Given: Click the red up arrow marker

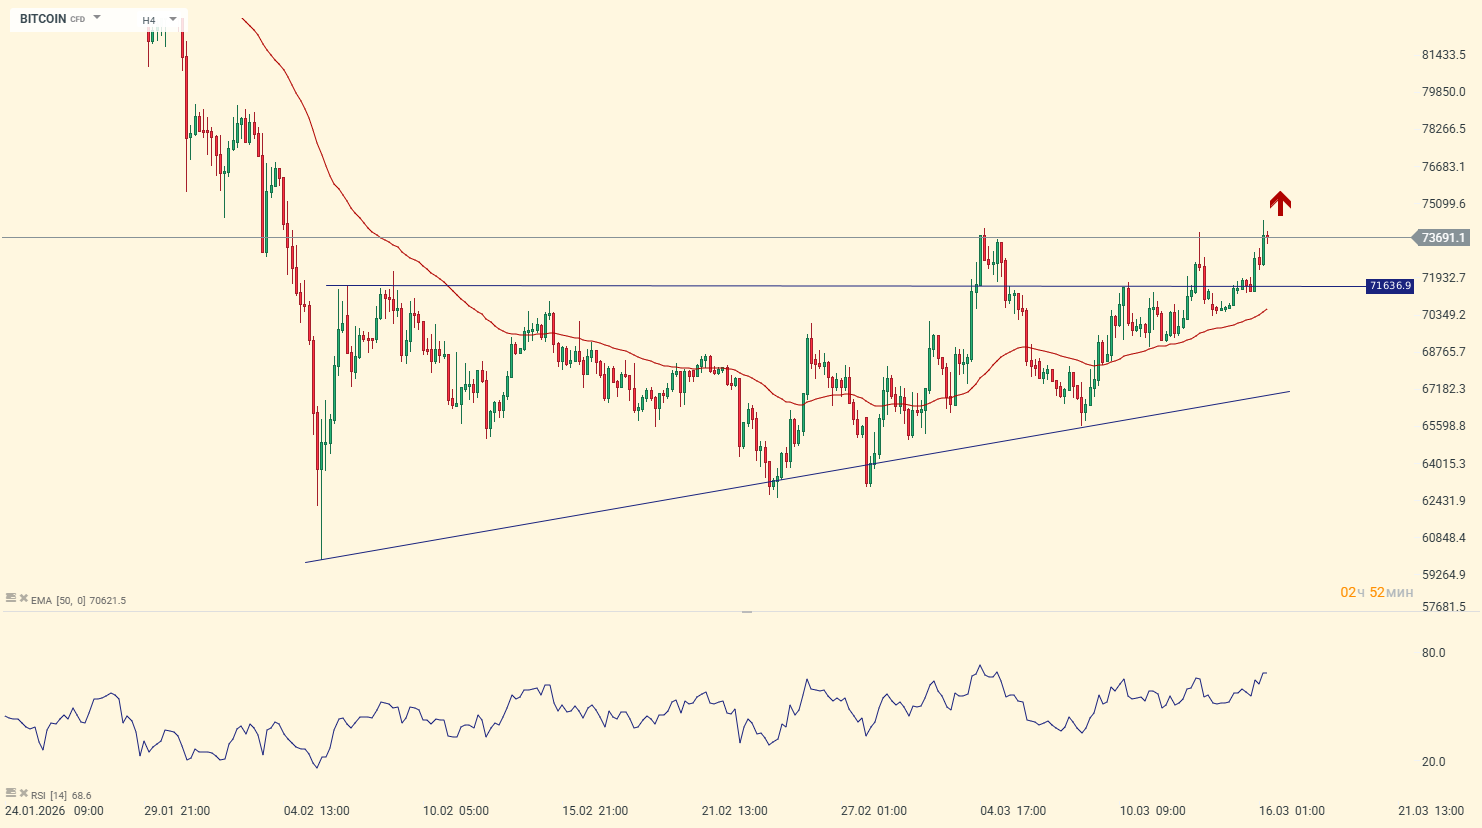Looking at the screenshot, I should (1280, 203).
